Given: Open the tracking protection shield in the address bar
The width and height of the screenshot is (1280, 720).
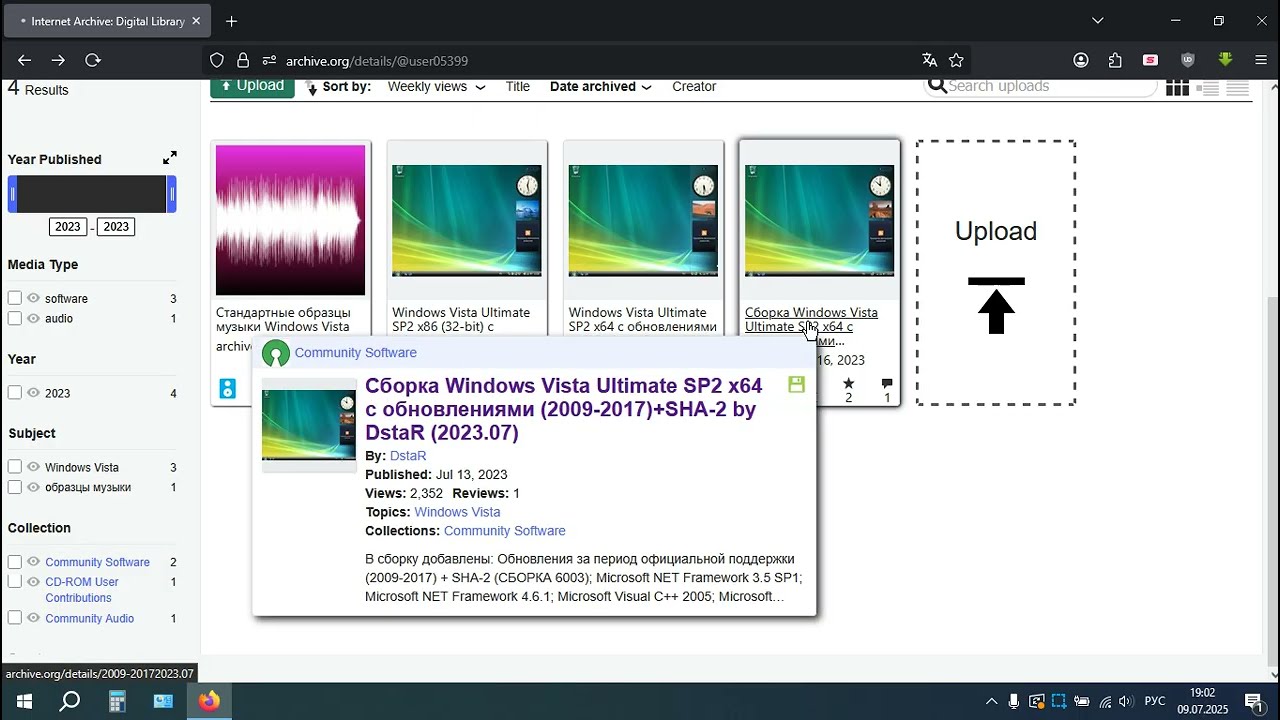Looking at the screenshot, I should tap(217, 60).
